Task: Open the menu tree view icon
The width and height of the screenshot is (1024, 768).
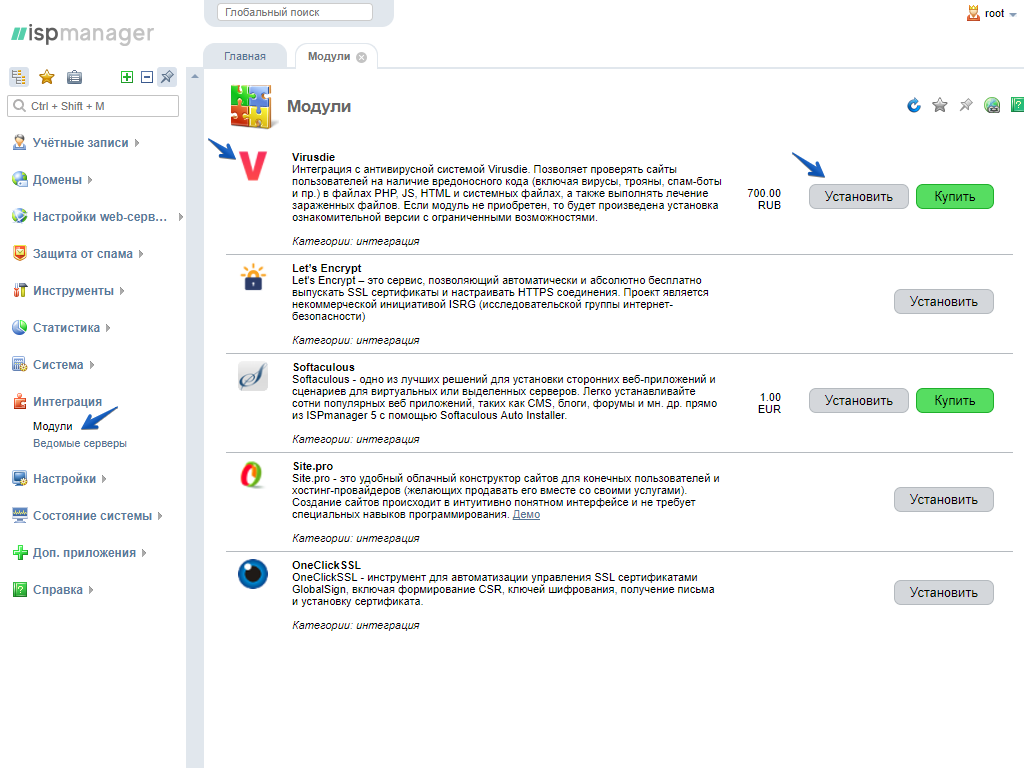Action: (x=18, y=77)
